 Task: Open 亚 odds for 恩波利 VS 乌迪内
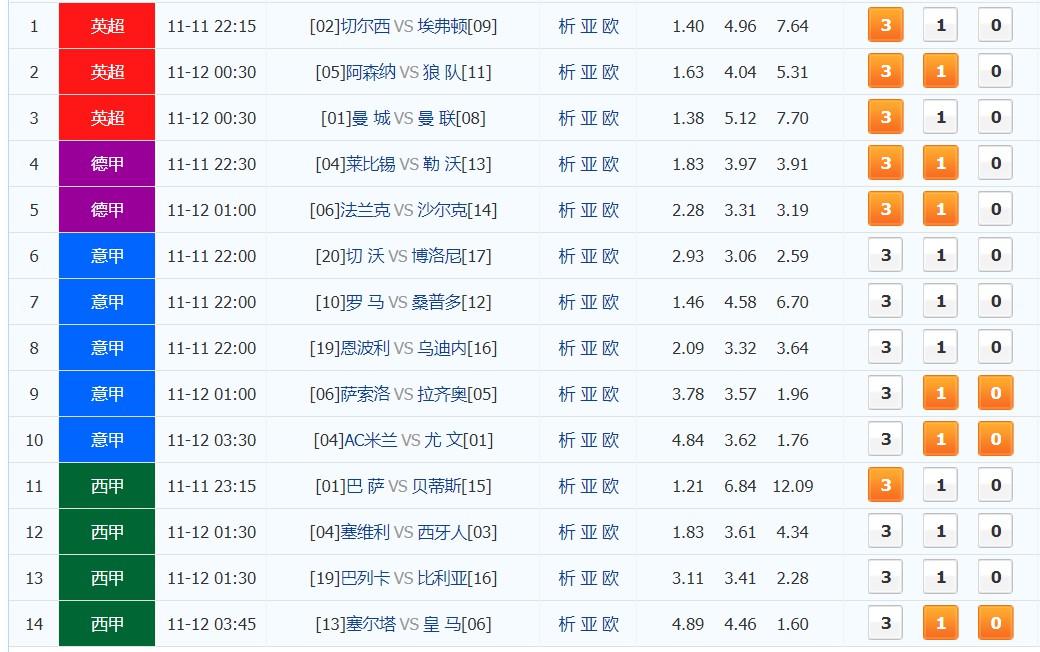click(x=588, y=348)
